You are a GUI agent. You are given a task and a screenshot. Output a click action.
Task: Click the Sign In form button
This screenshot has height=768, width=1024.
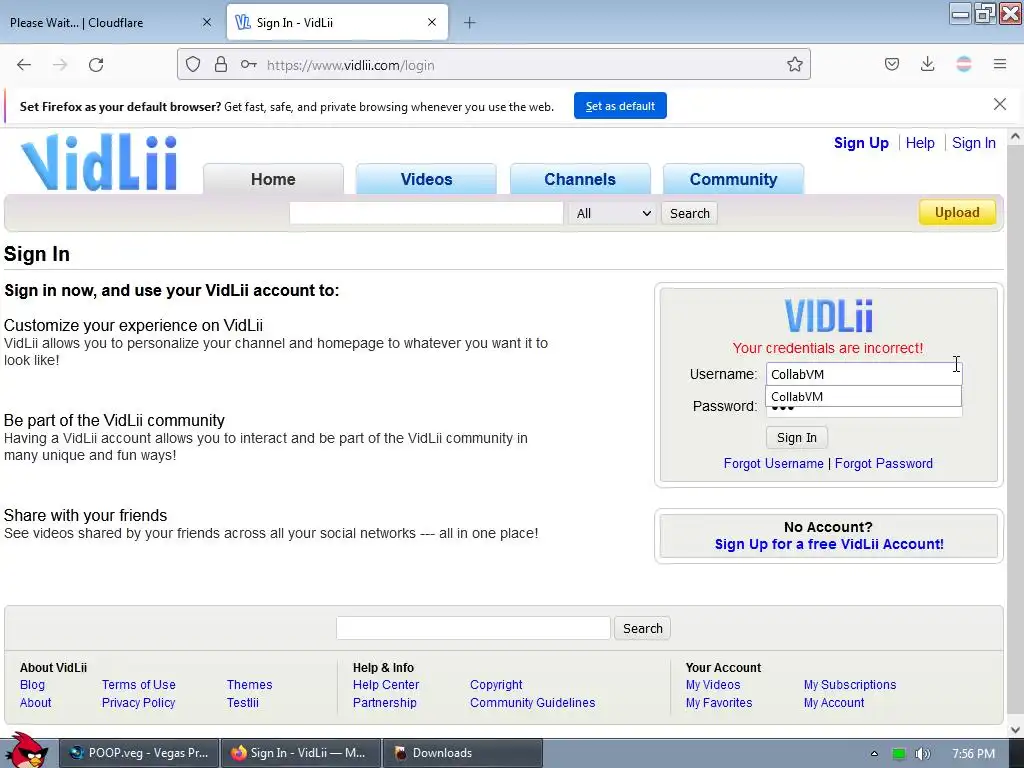797,438
